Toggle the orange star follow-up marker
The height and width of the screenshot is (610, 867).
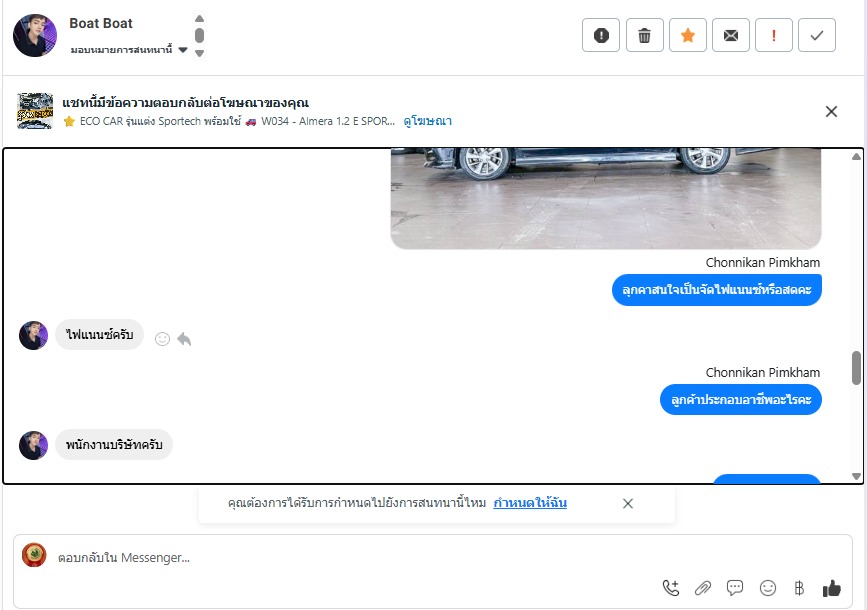click(x=688, y=35)
